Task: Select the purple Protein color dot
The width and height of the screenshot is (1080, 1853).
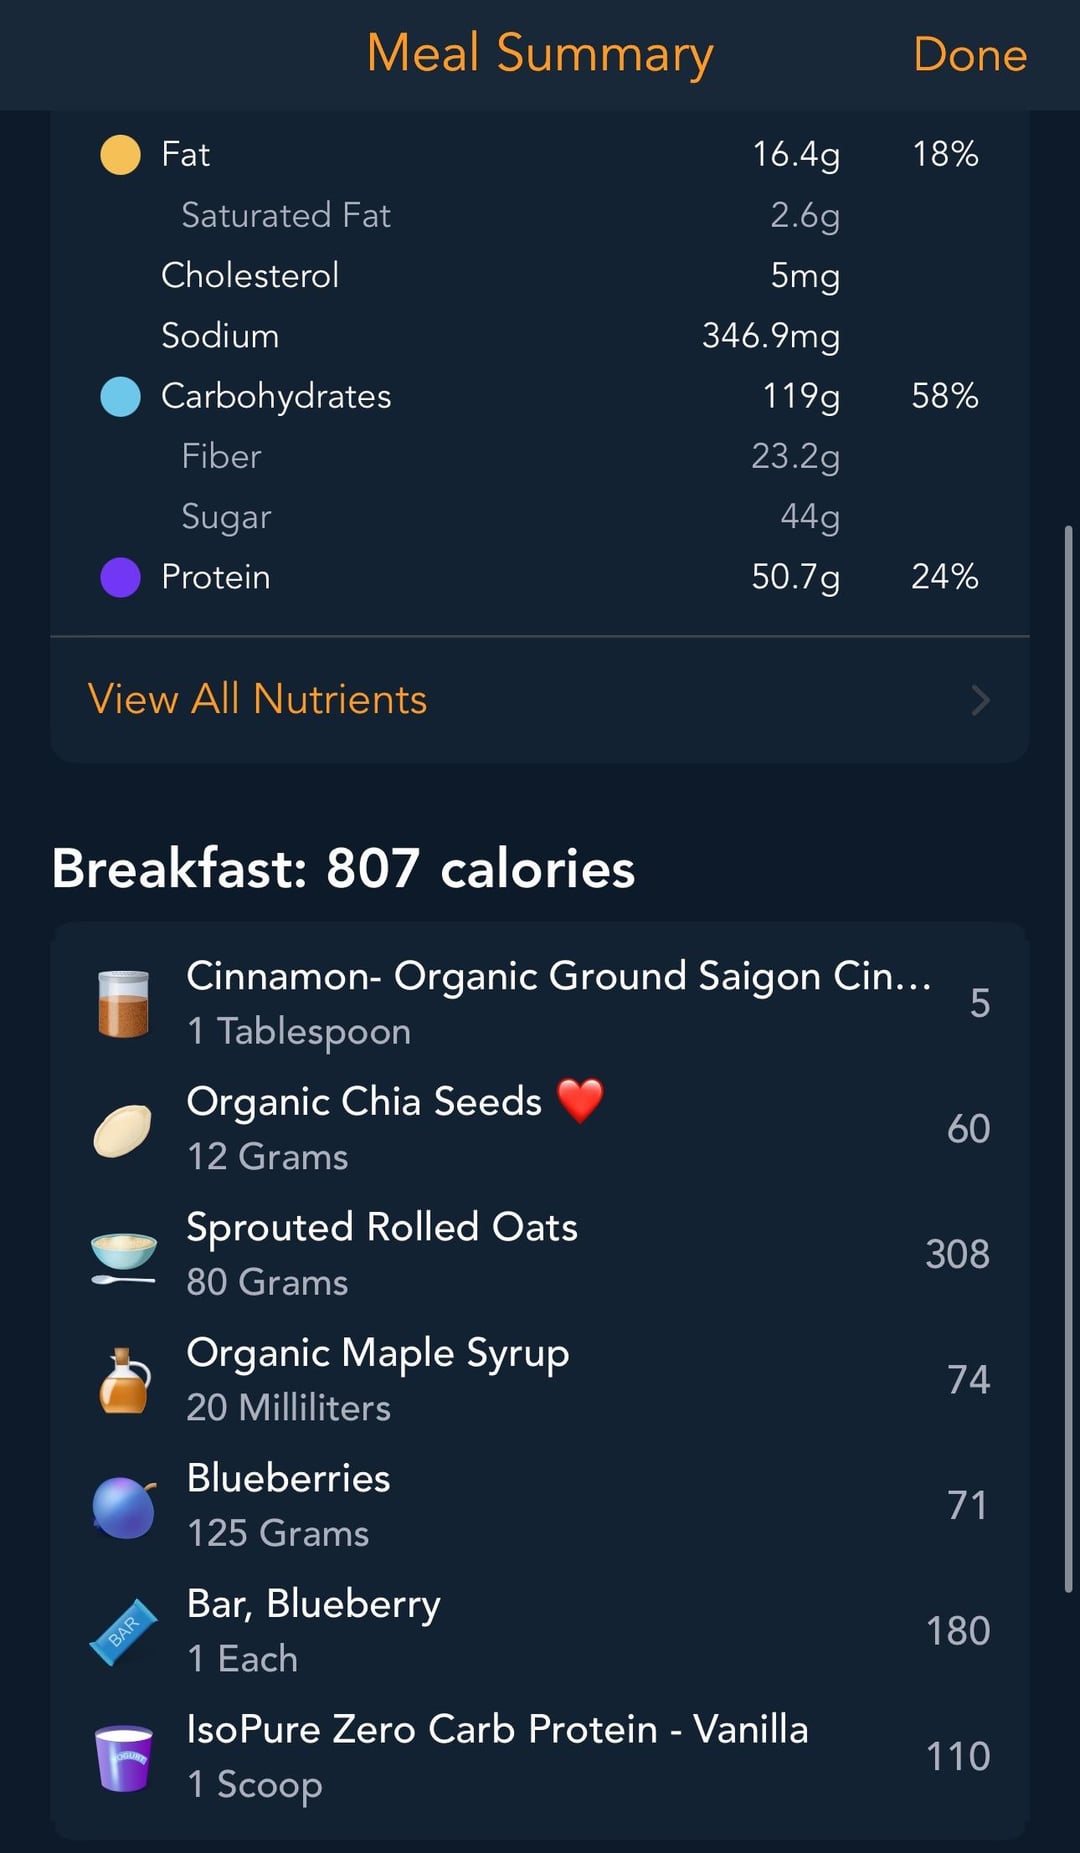Action: pyautogui.click(x=121, y=577)
